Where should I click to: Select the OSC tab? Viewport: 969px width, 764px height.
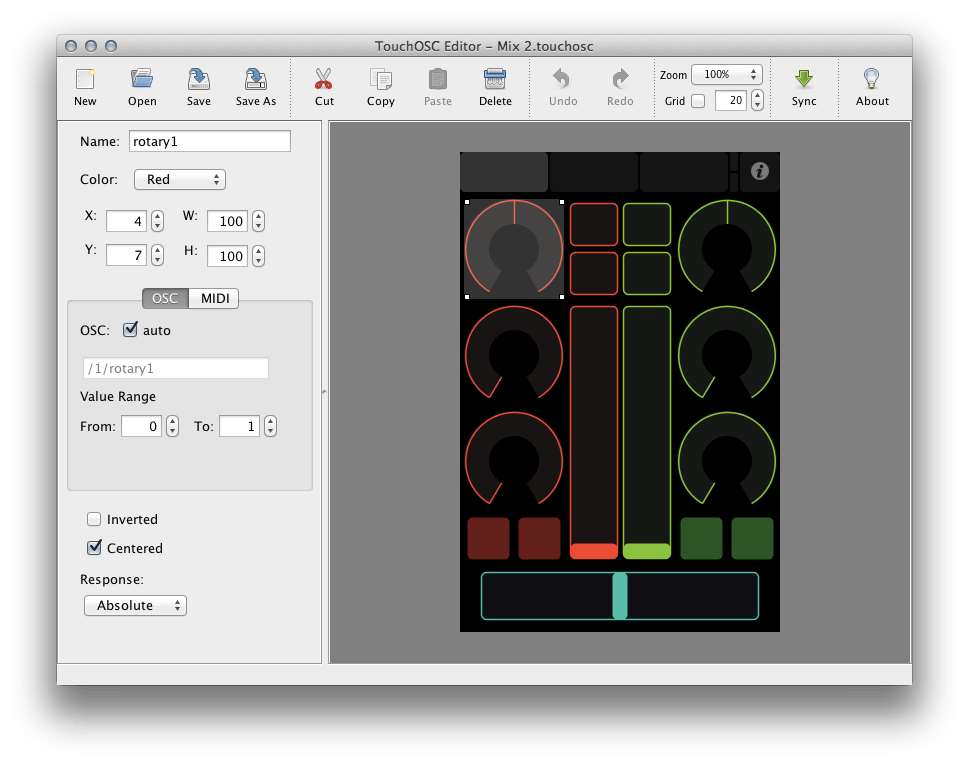164,298
